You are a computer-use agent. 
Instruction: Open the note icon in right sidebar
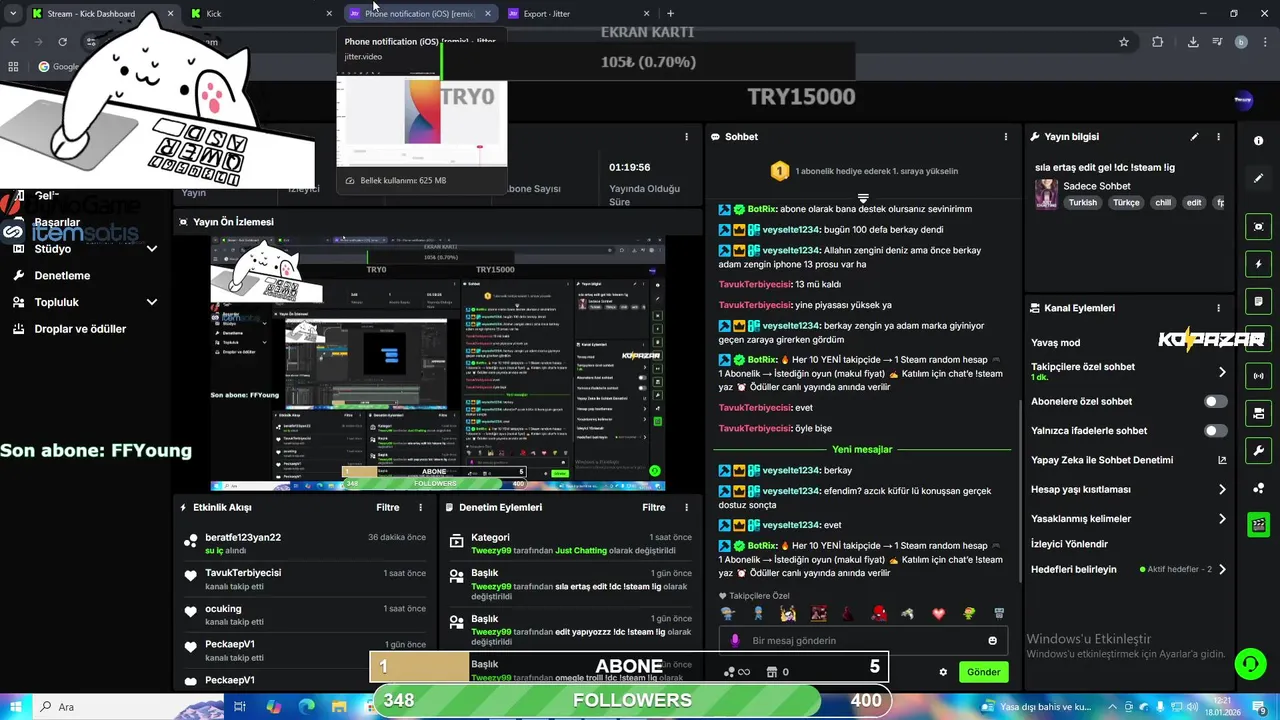click(1258, 301)
